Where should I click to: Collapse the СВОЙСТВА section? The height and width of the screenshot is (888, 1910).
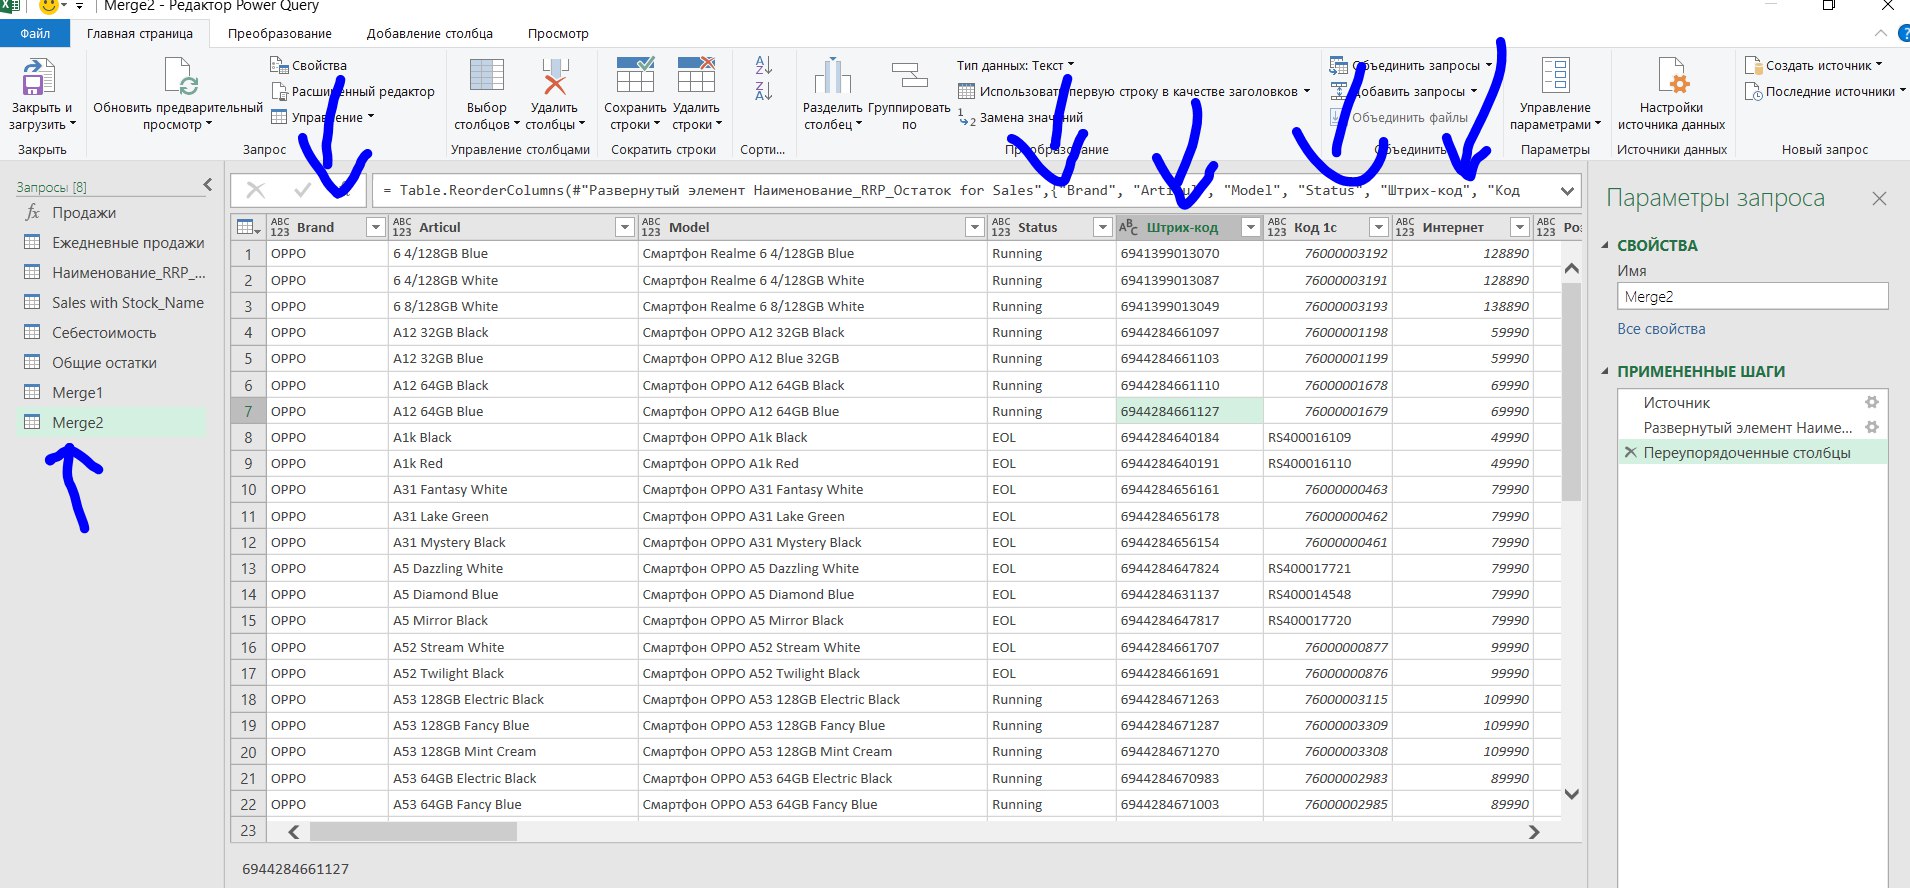click(1606, 245)
